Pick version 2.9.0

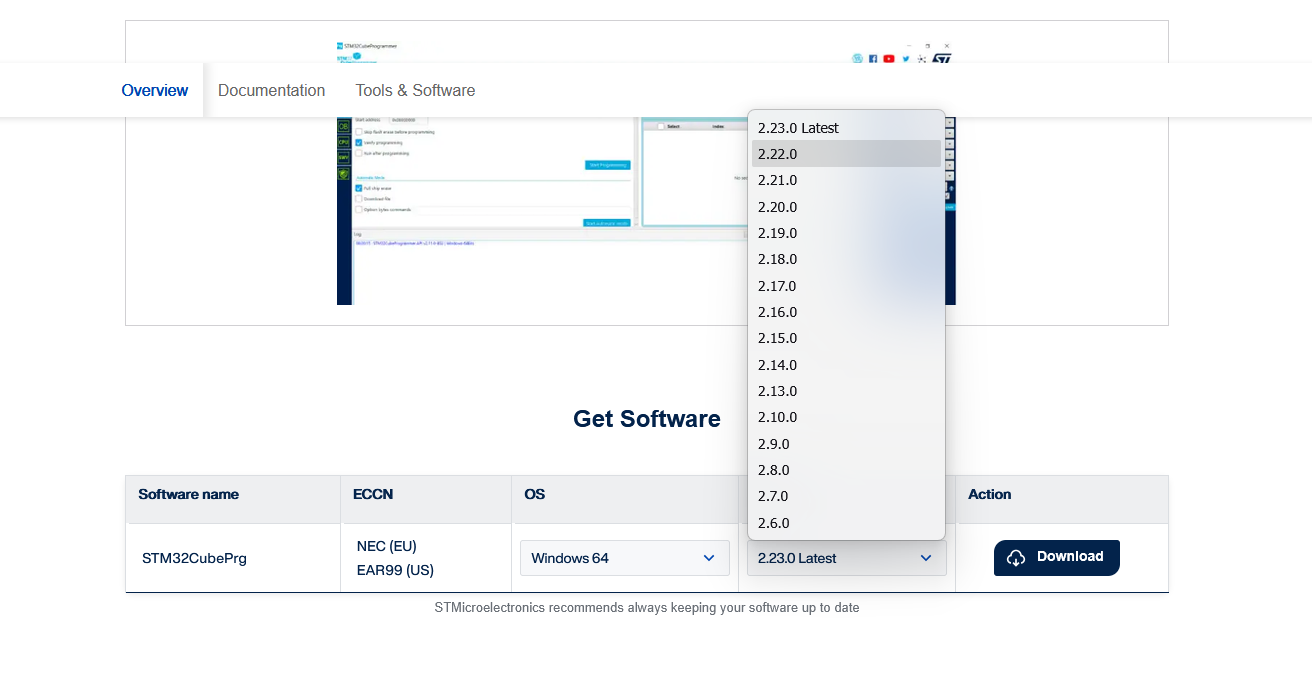846,444
